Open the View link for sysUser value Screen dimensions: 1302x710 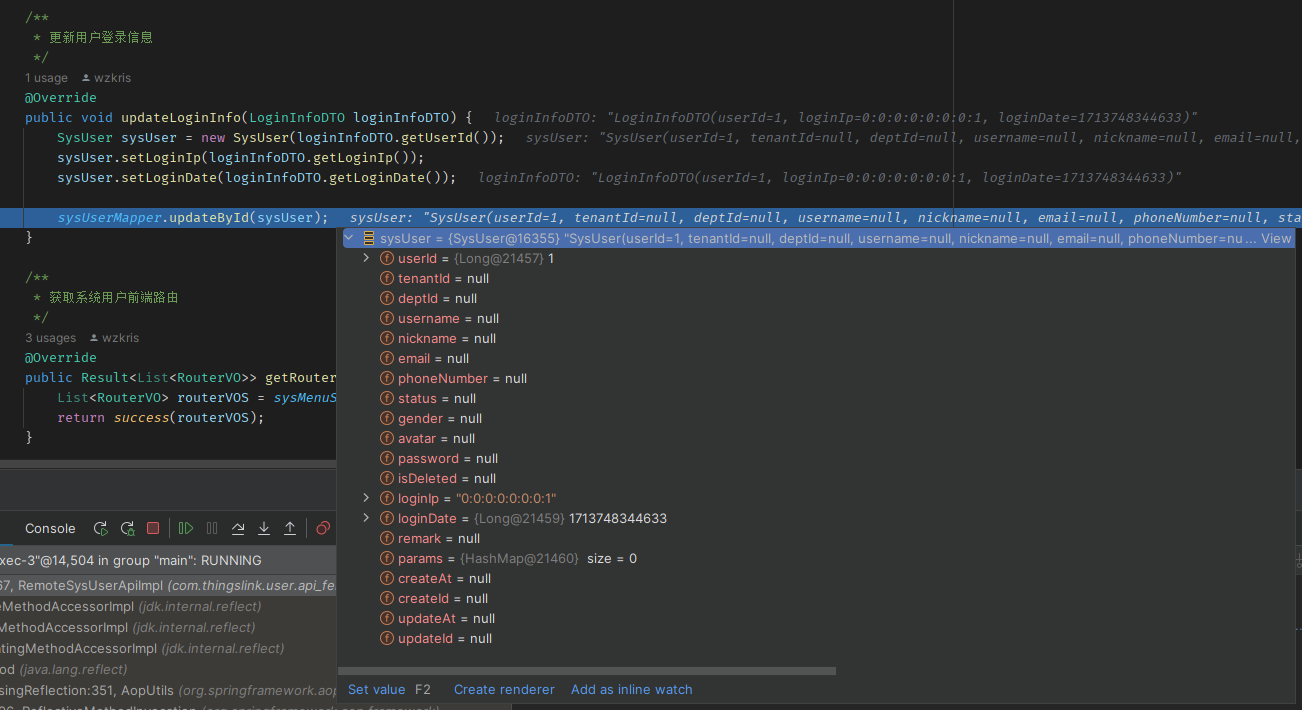tap(1276, 238)
